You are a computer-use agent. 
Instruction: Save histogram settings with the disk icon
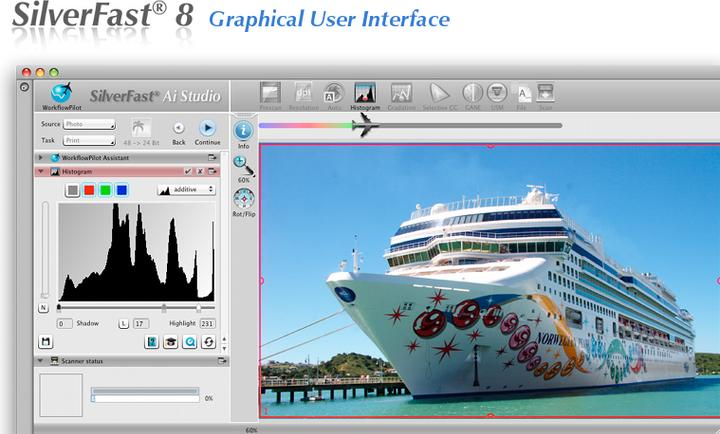45,342
